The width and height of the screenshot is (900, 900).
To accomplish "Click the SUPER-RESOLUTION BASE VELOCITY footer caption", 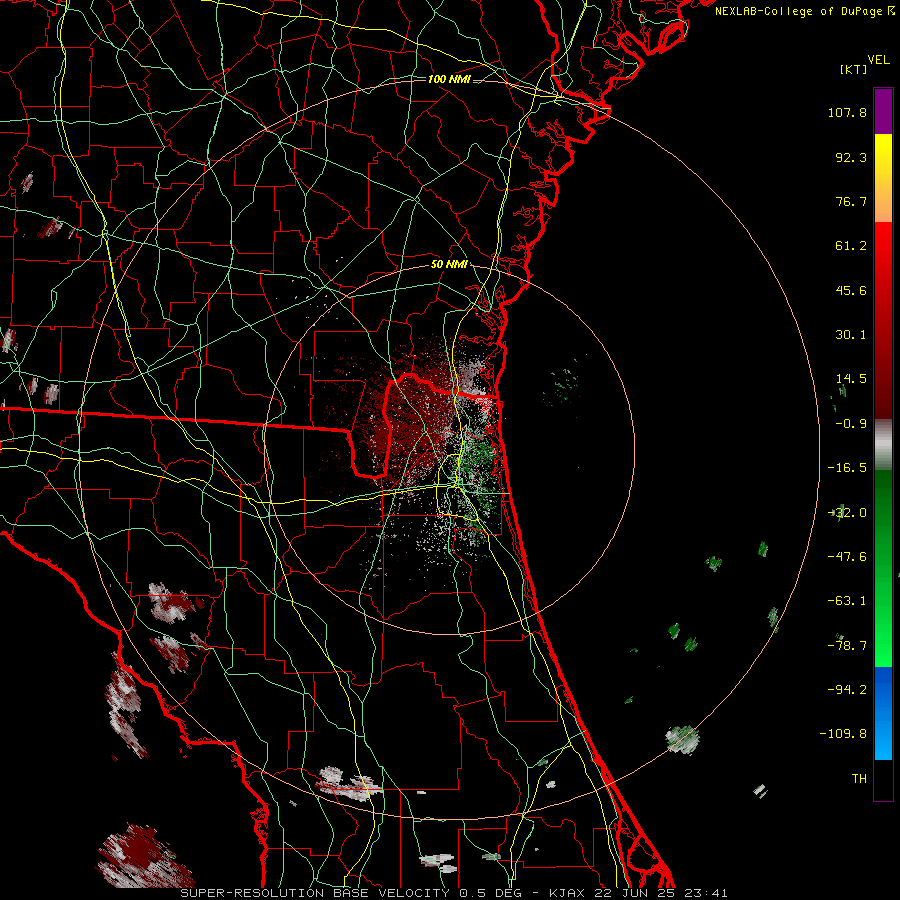I will click(x=453, y=893).
